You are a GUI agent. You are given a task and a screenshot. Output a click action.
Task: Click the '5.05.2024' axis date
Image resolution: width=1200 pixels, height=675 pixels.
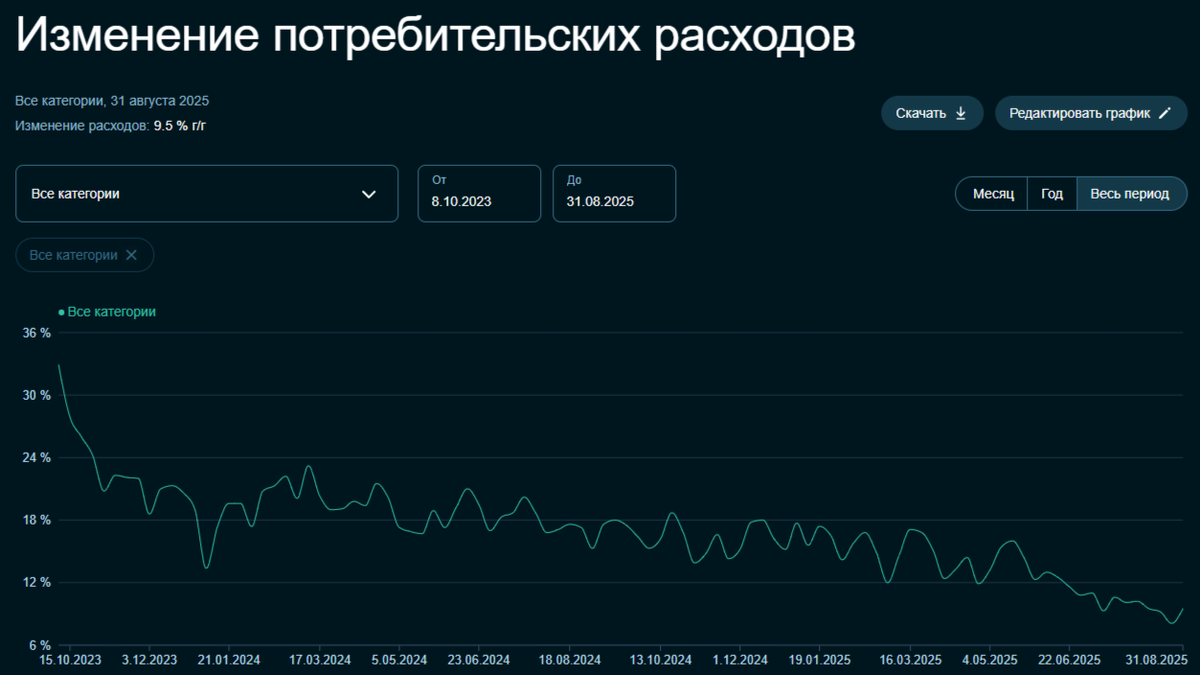point(399,660)
